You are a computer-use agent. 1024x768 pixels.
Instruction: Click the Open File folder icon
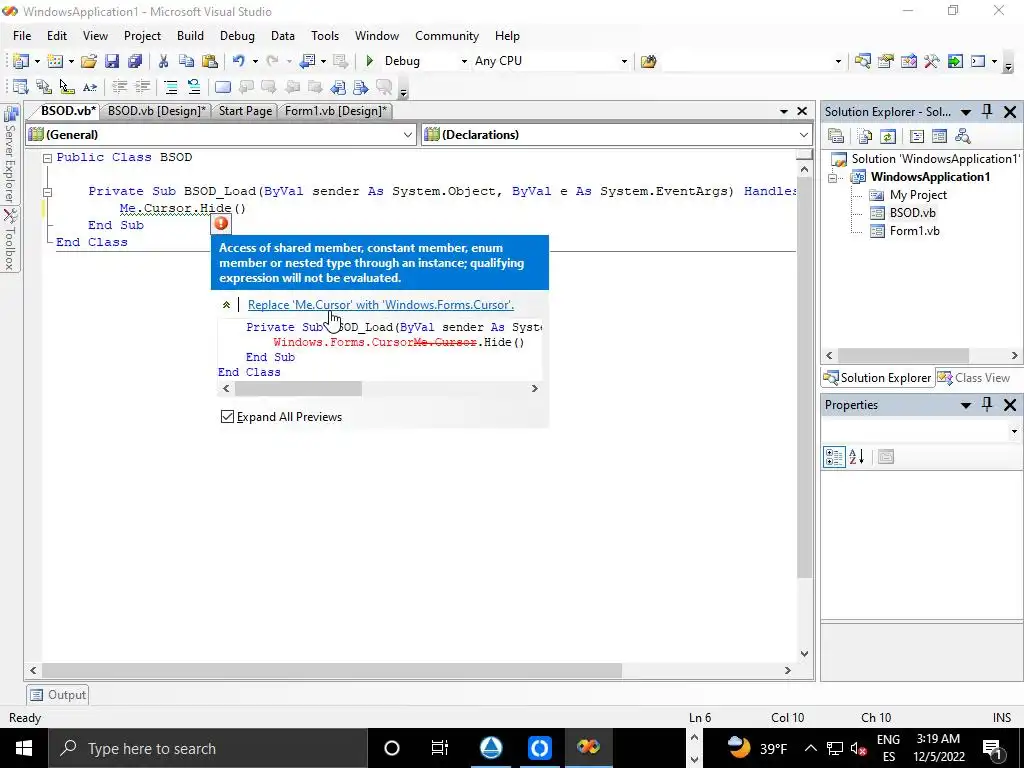[x=89, y=61]
